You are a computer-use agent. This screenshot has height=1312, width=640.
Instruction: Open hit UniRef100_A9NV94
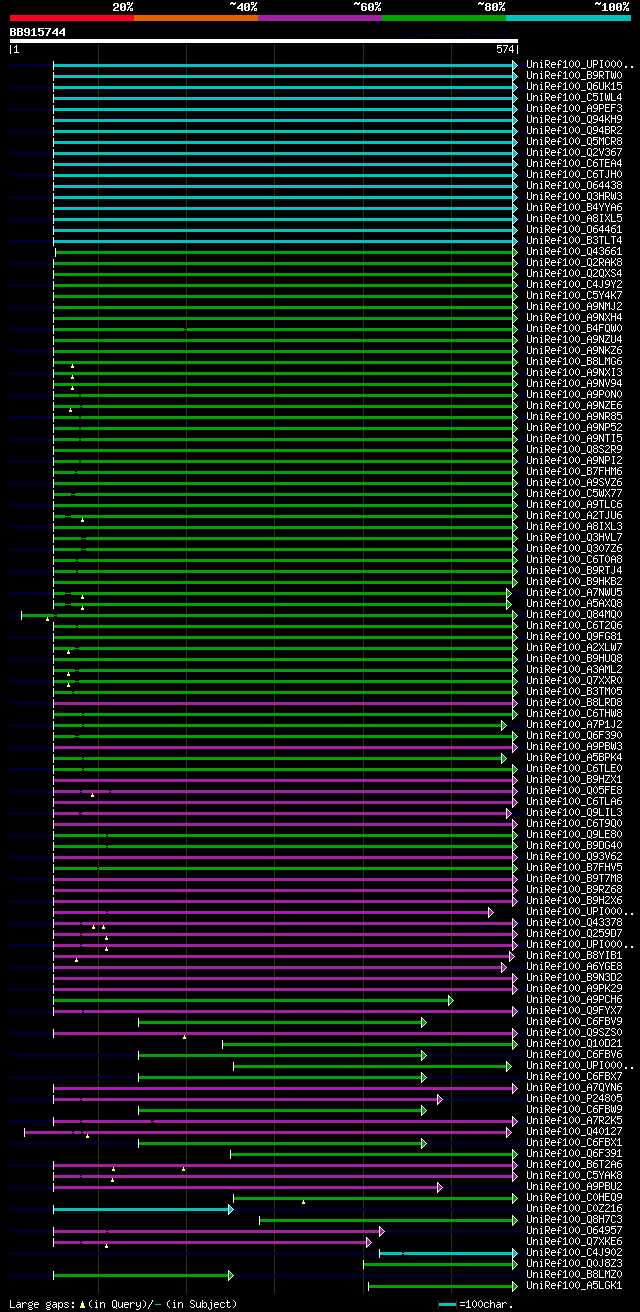[x=574, y=383]
